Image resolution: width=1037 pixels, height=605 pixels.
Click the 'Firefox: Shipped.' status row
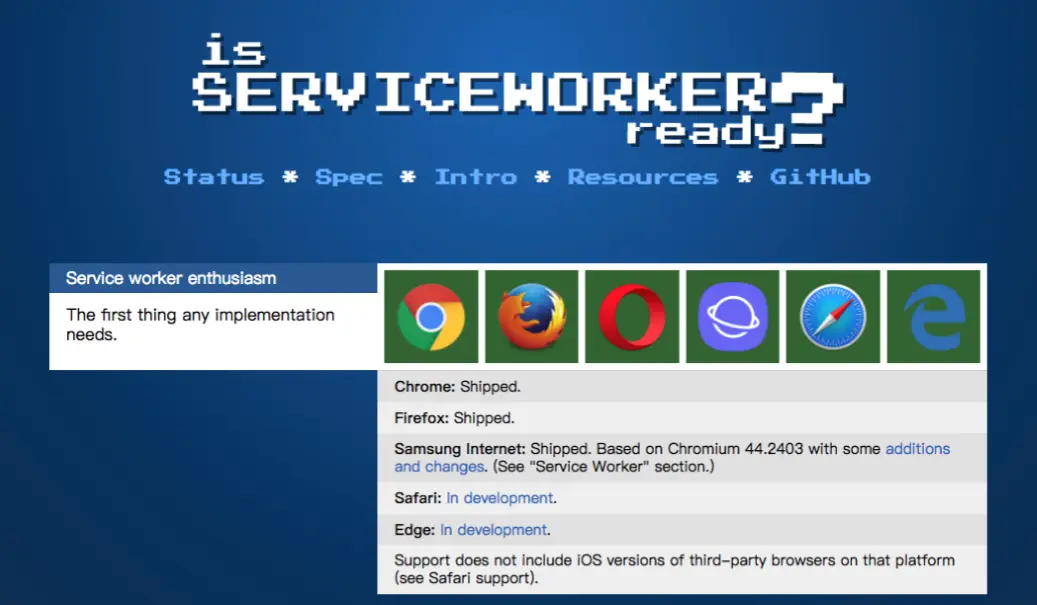(x=682, y=418)
